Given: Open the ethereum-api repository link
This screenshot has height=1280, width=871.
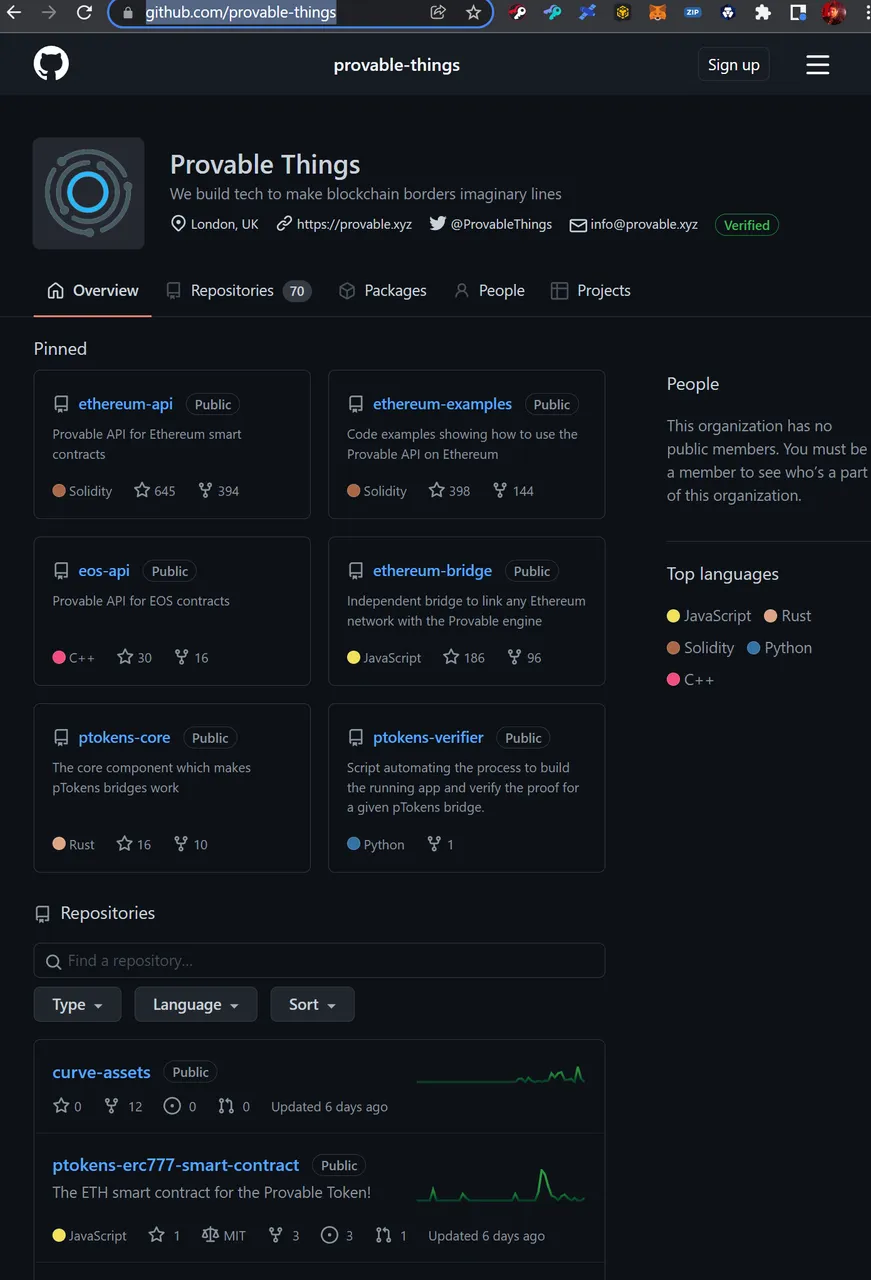Looking at the screenshot, I should (x=126, y=404).
